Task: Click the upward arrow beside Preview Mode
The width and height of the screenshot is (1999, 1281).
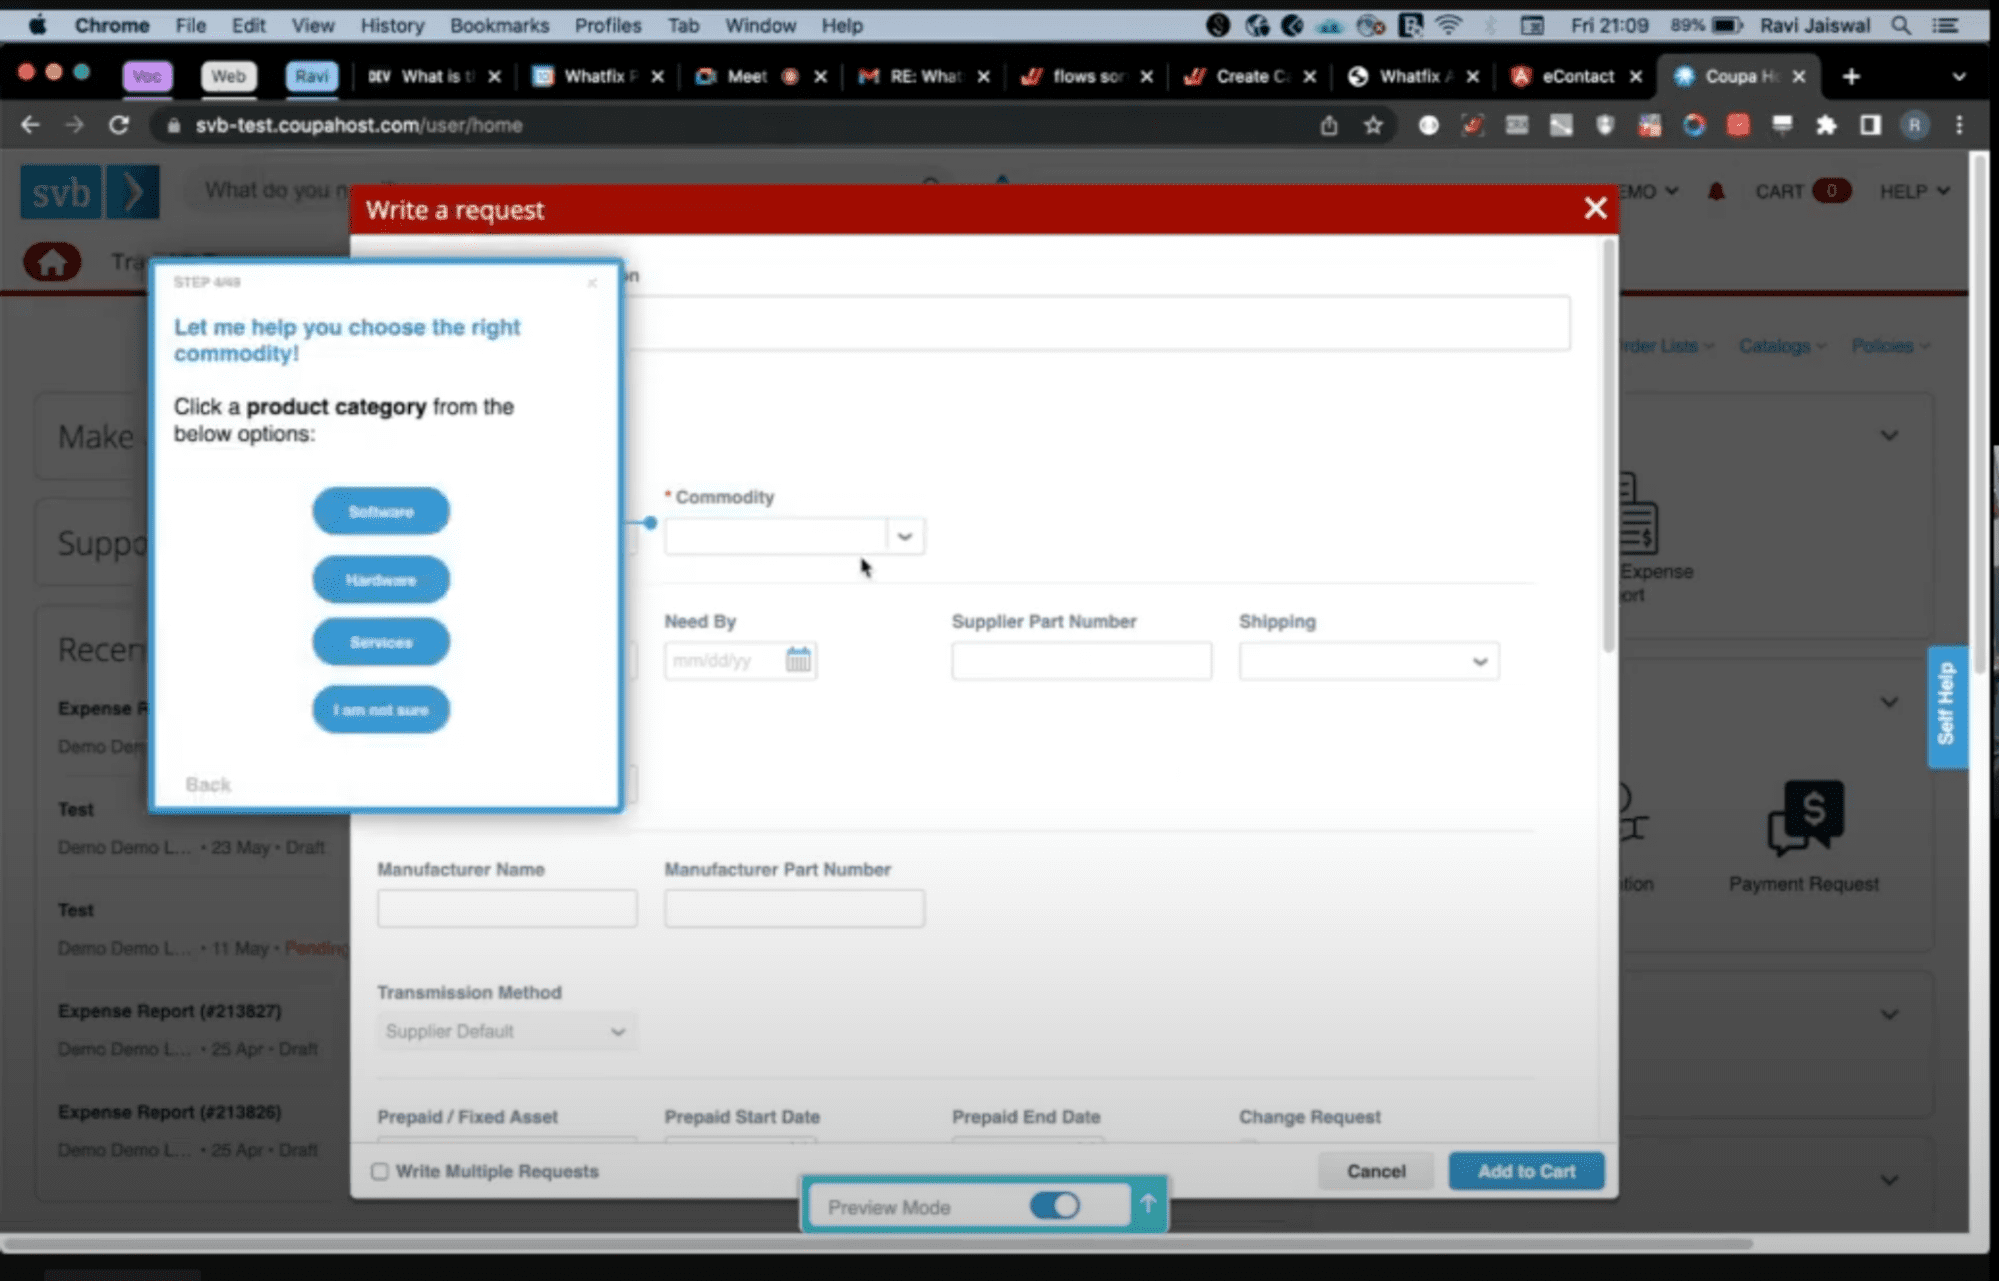Action: [x=1148, y=1205]
